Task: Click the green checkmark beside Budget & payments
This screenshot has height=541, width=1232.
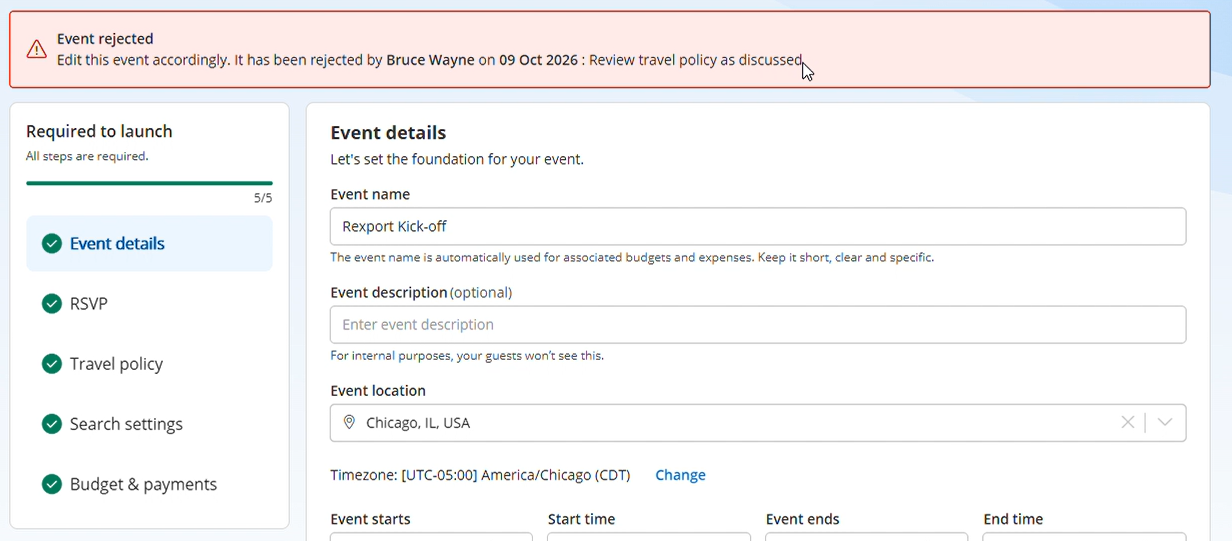Action: click(x=52, y=484)
